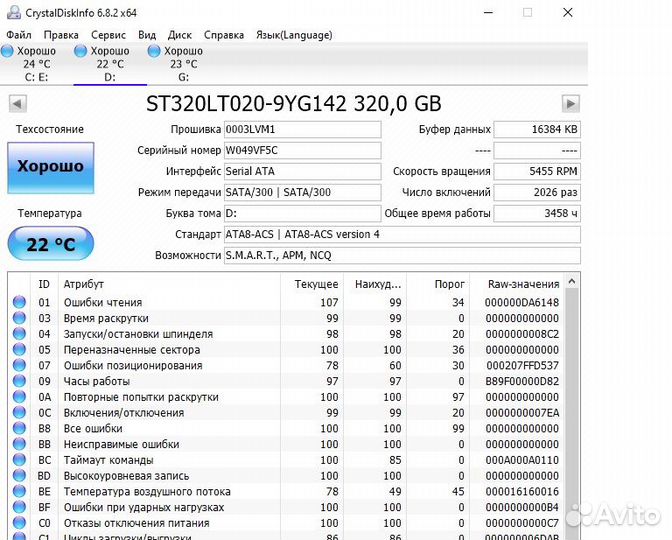The image size is (672, 540).
Task: Select the G: disk tab
Action: point(183,64)
